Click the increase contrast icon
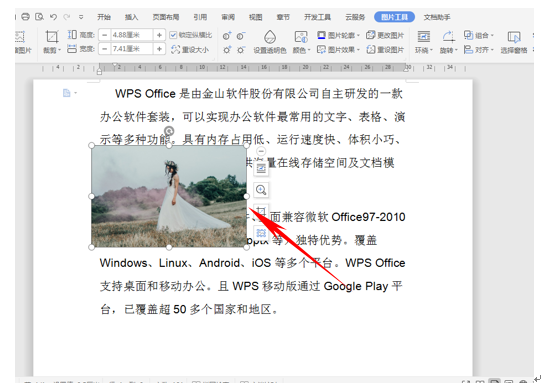This screenshot has width=553, height=389. [227, 36]
